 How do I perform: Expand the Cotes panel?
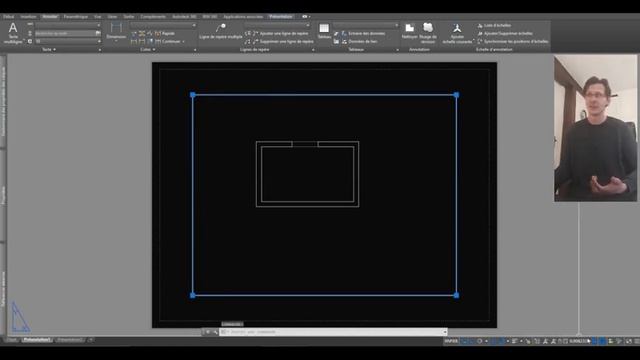pos(148,49)
